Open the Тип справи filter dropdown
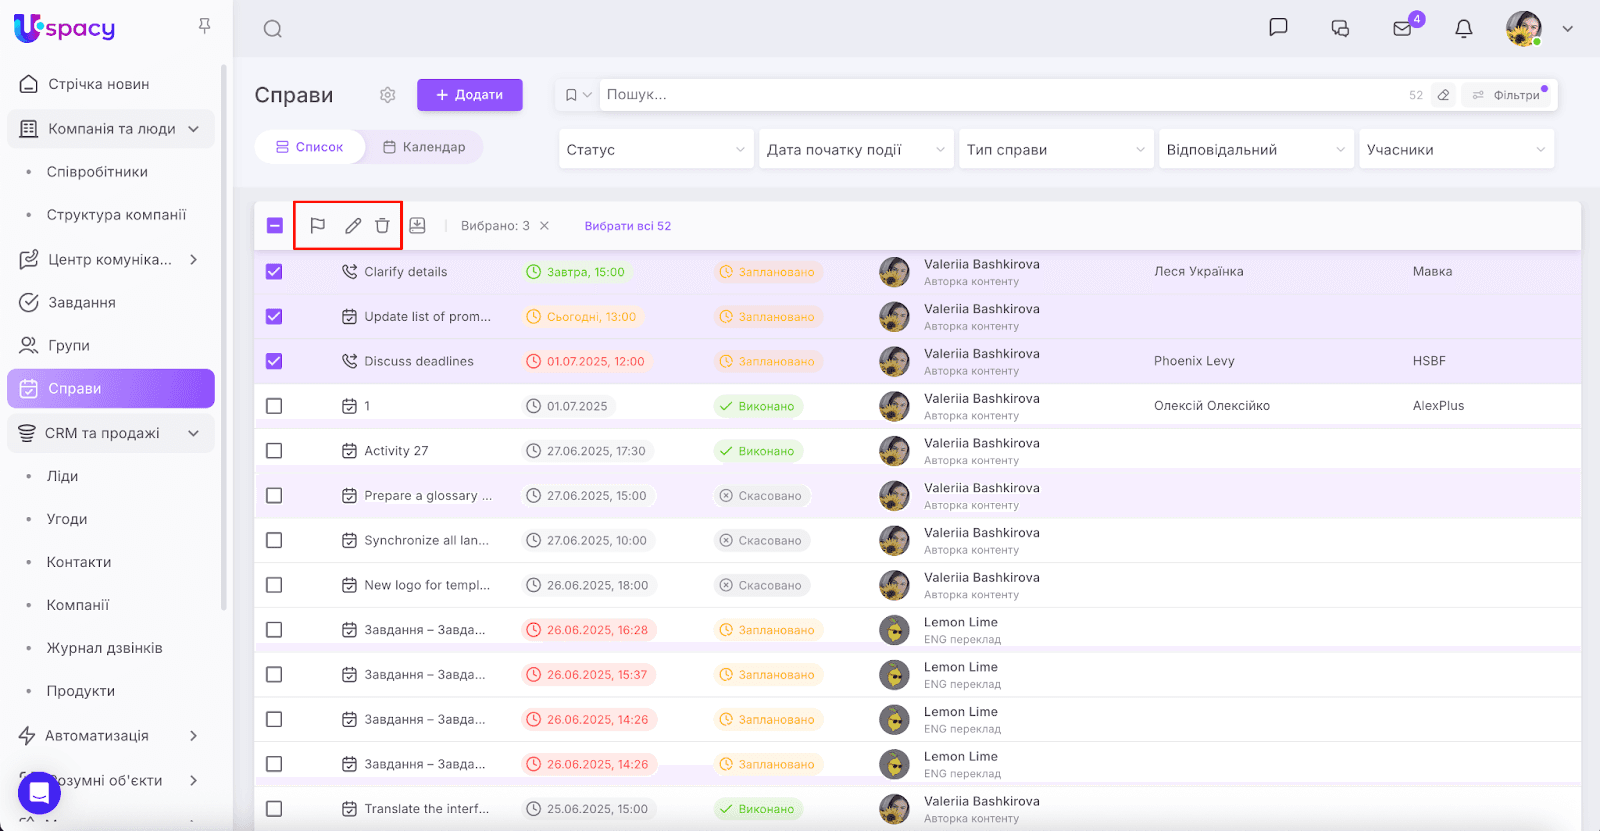The image size is (1600, 831). tap(1055, 150)
